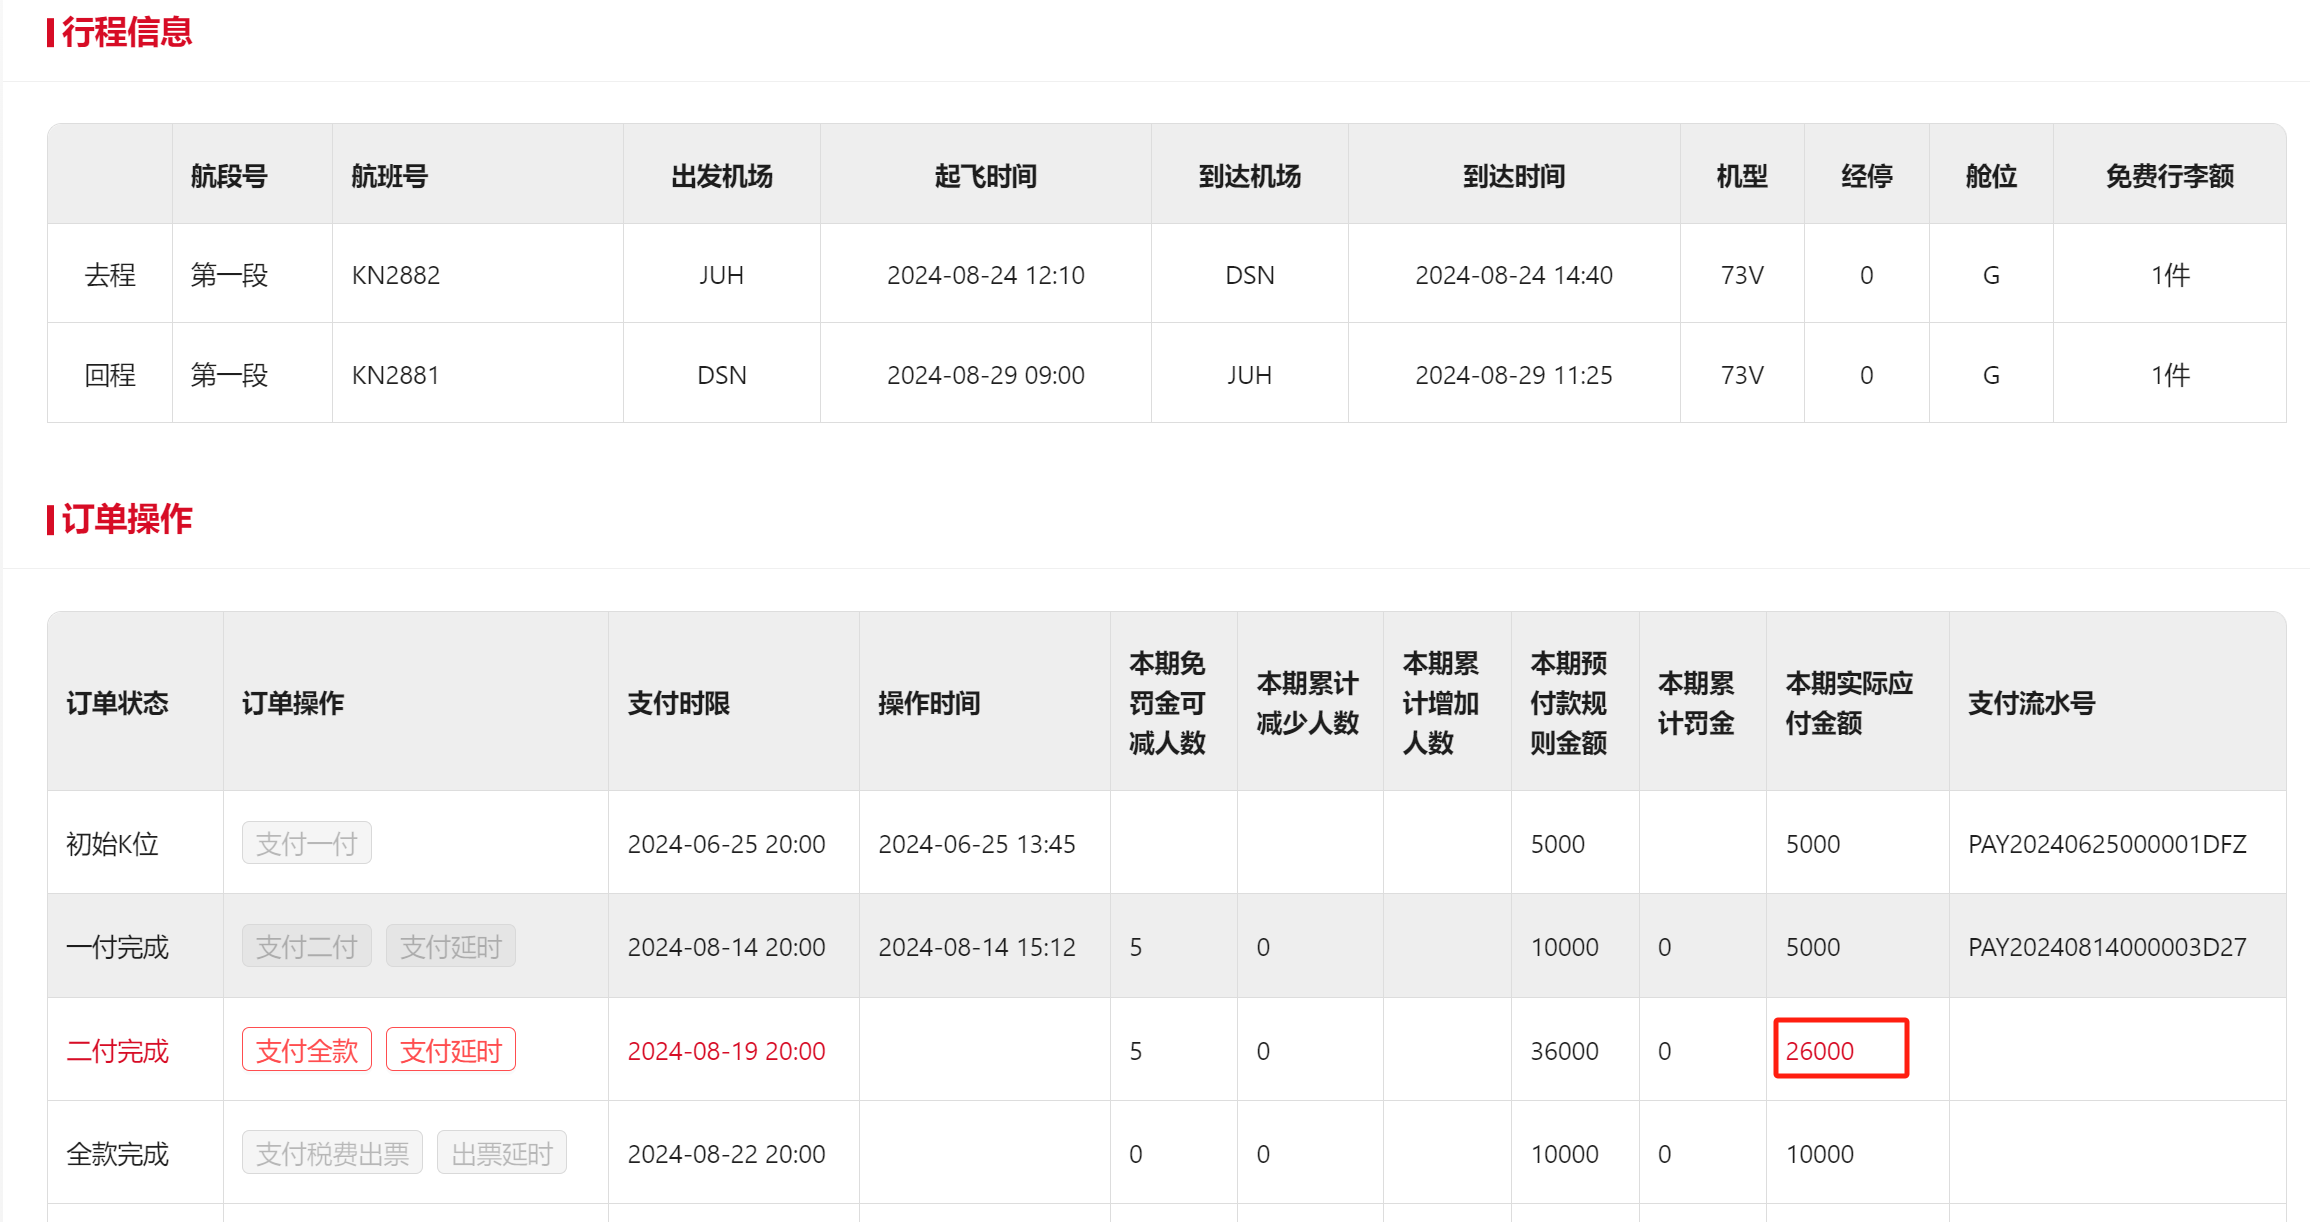Click the 起飞时间 column header
Viewport: 2310px width, 1222px height.
[985, 176]
